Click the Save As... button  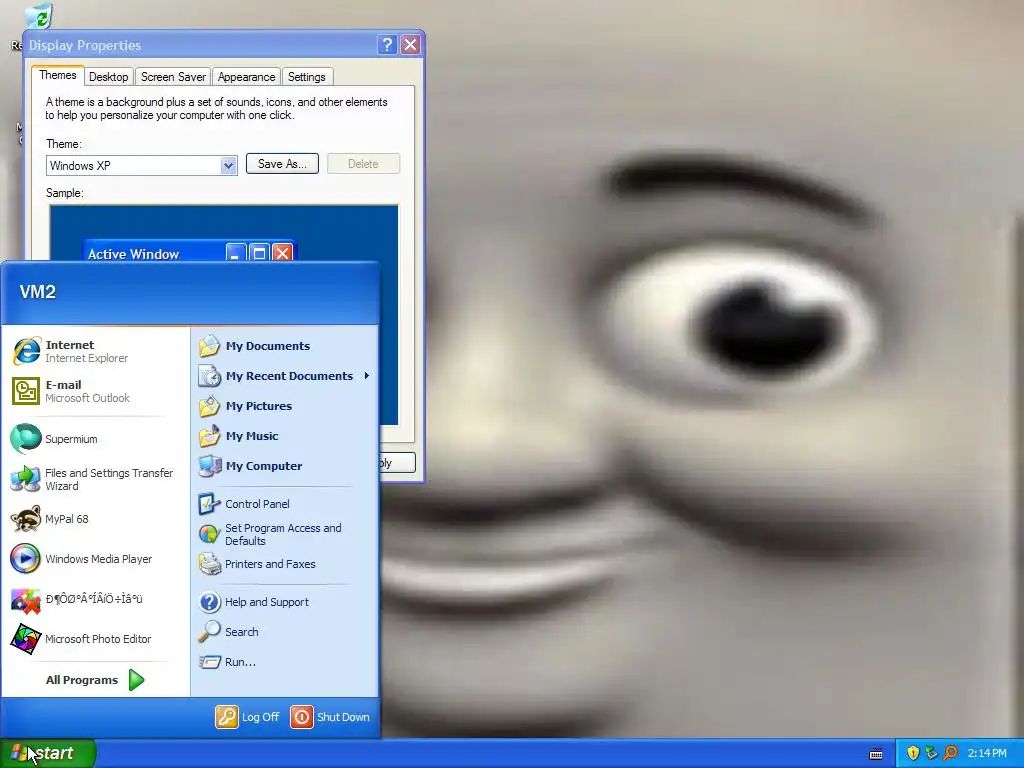(282, 164)
